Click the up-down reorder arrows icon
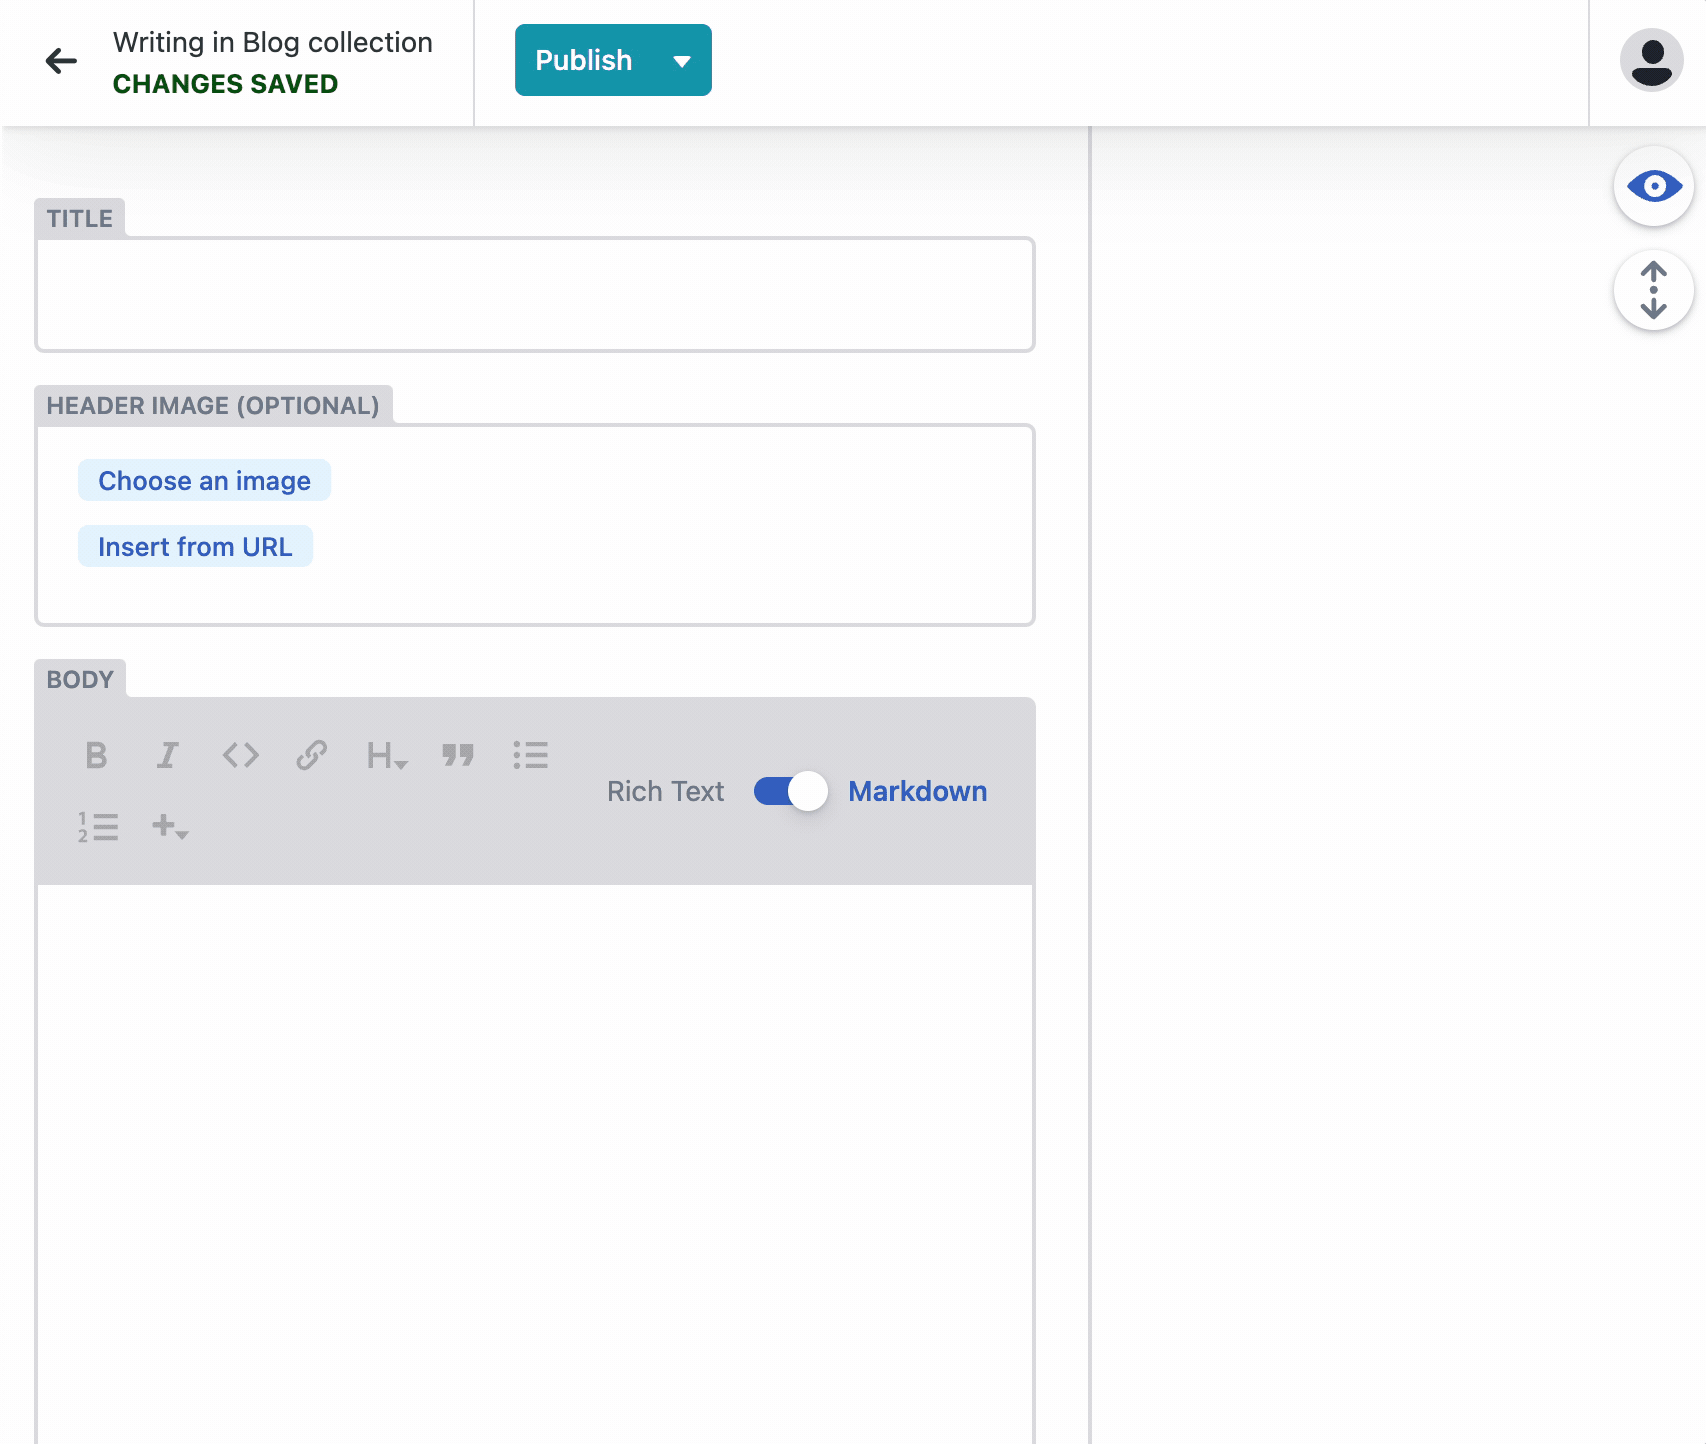The height and width of the screenshot is (1444, 1706). click(x=1653, y=290)
